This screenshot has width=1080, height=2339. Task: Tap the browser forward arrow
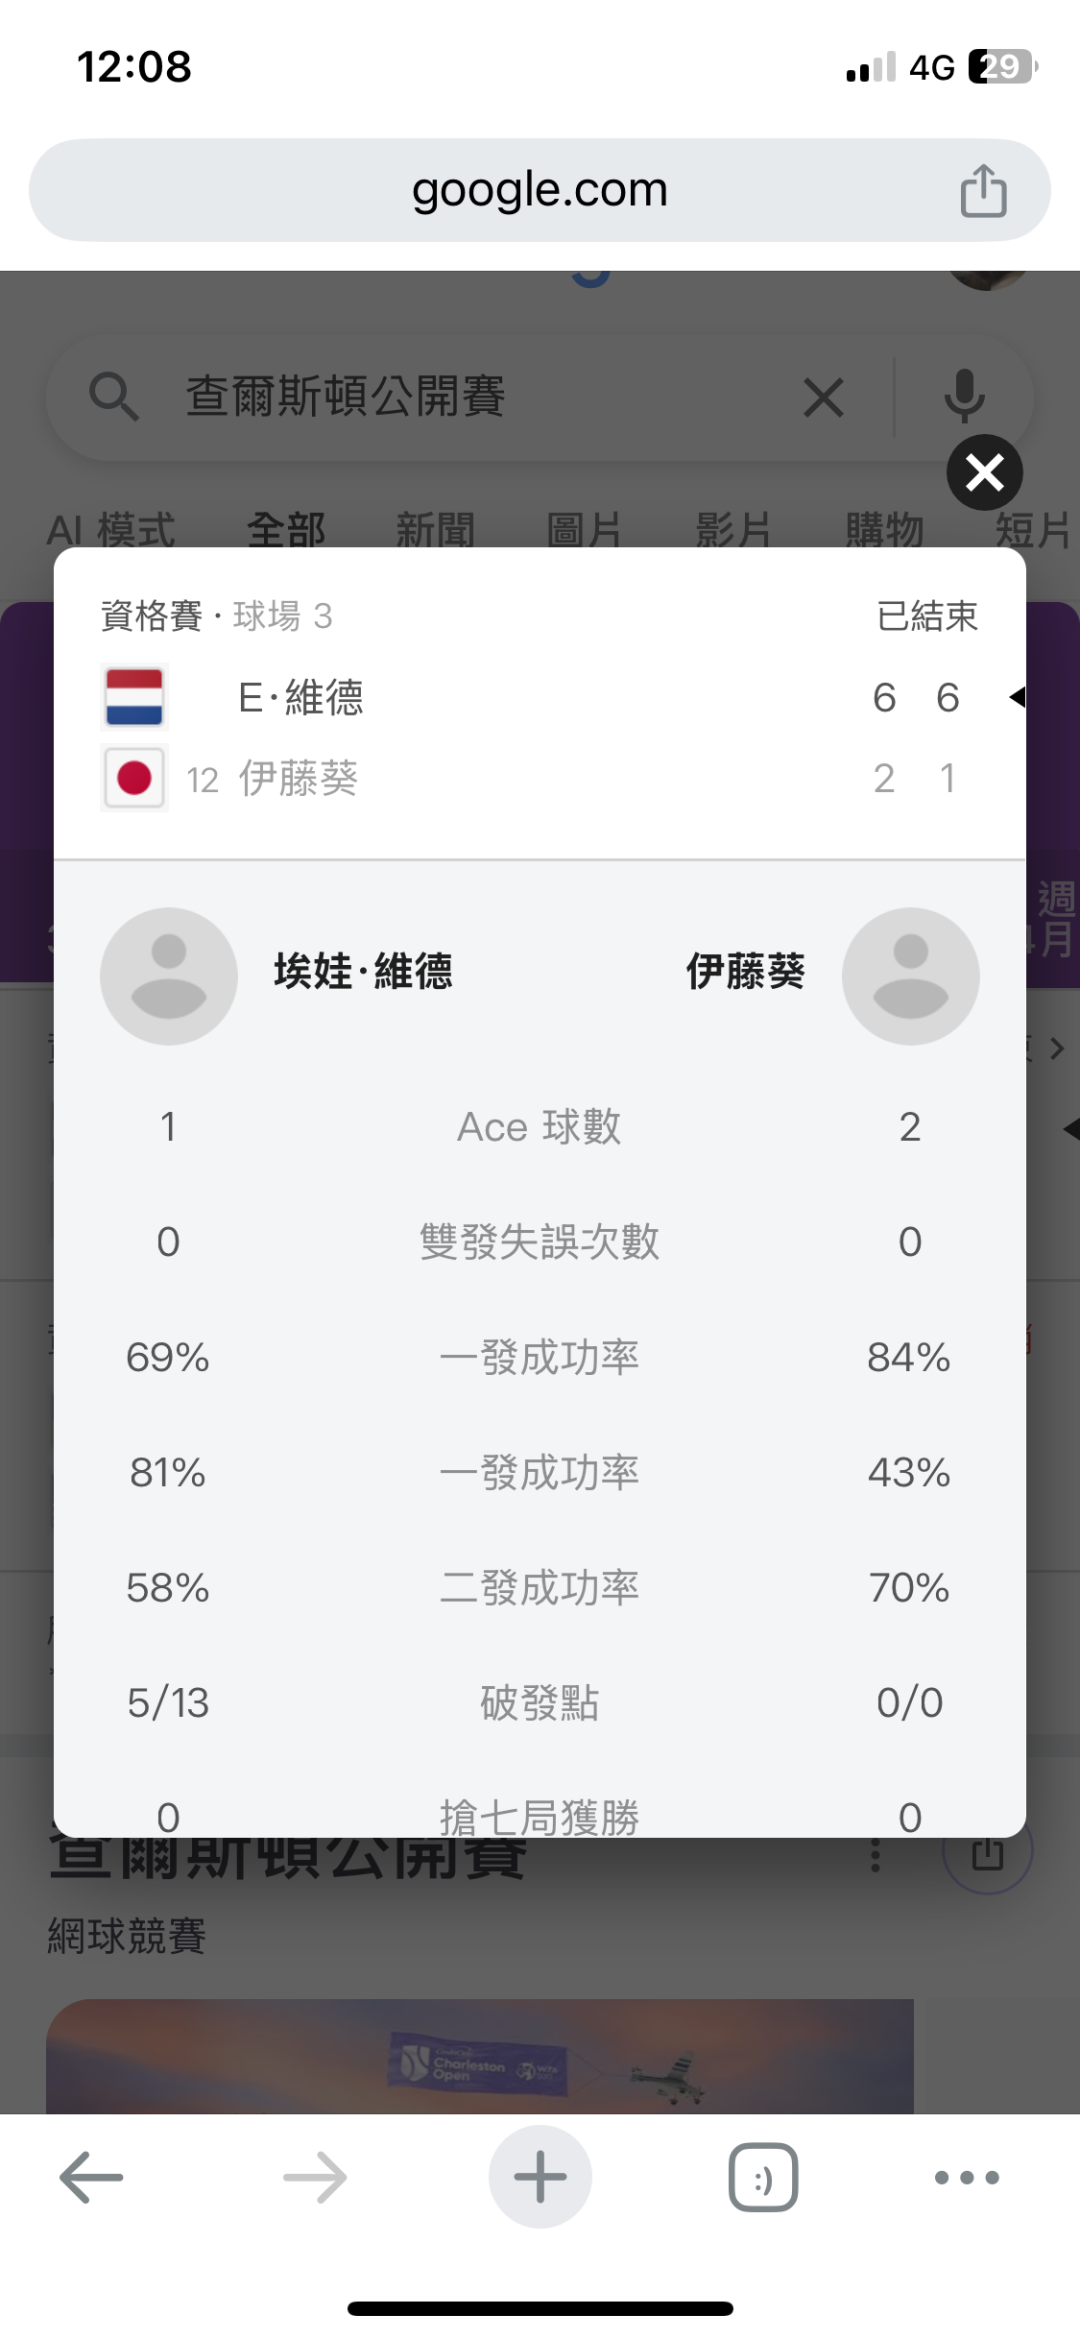pos(315,2177)
